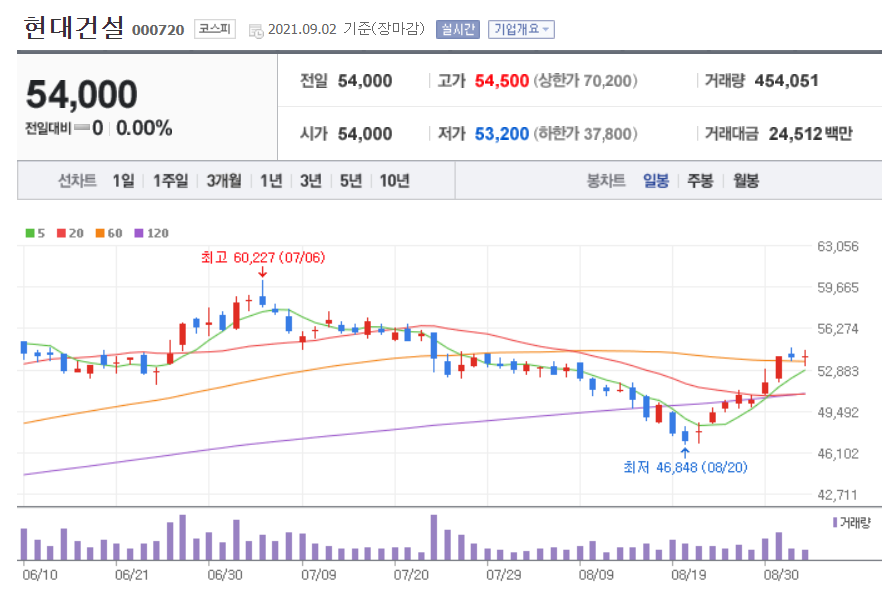Click the 42,711 price axis label
This screenshot has height=592, width=882.
click(838, 495)
